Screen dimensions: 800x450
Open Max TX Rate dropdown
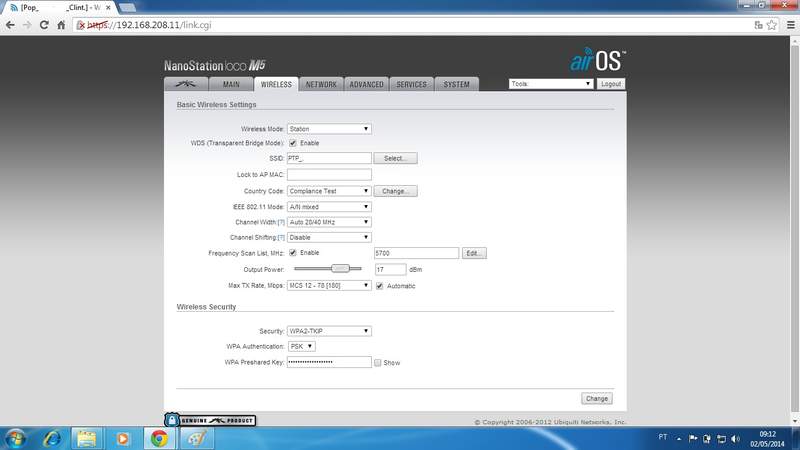tap(329, 286)
